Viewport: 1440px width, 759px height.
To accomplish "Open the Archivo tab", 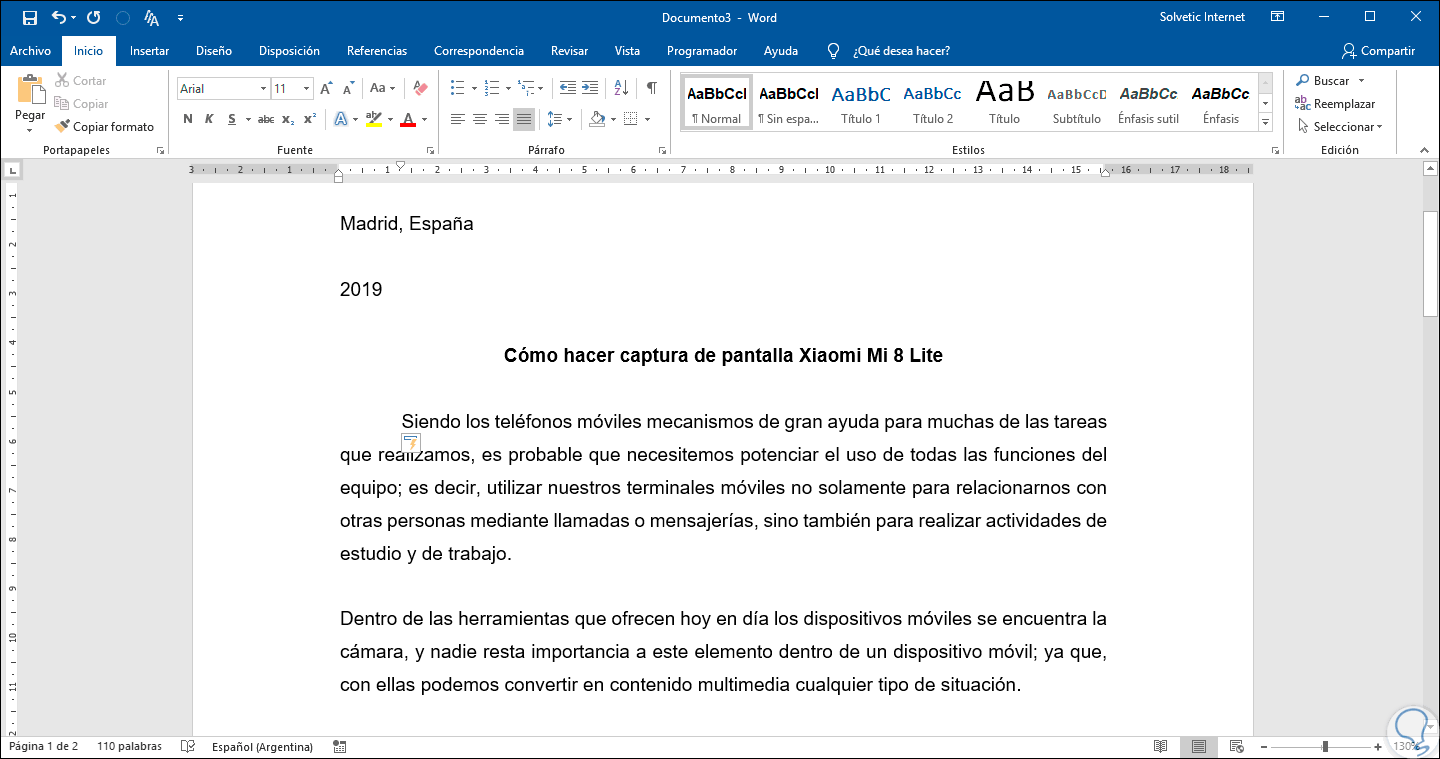I will [30, 51].
